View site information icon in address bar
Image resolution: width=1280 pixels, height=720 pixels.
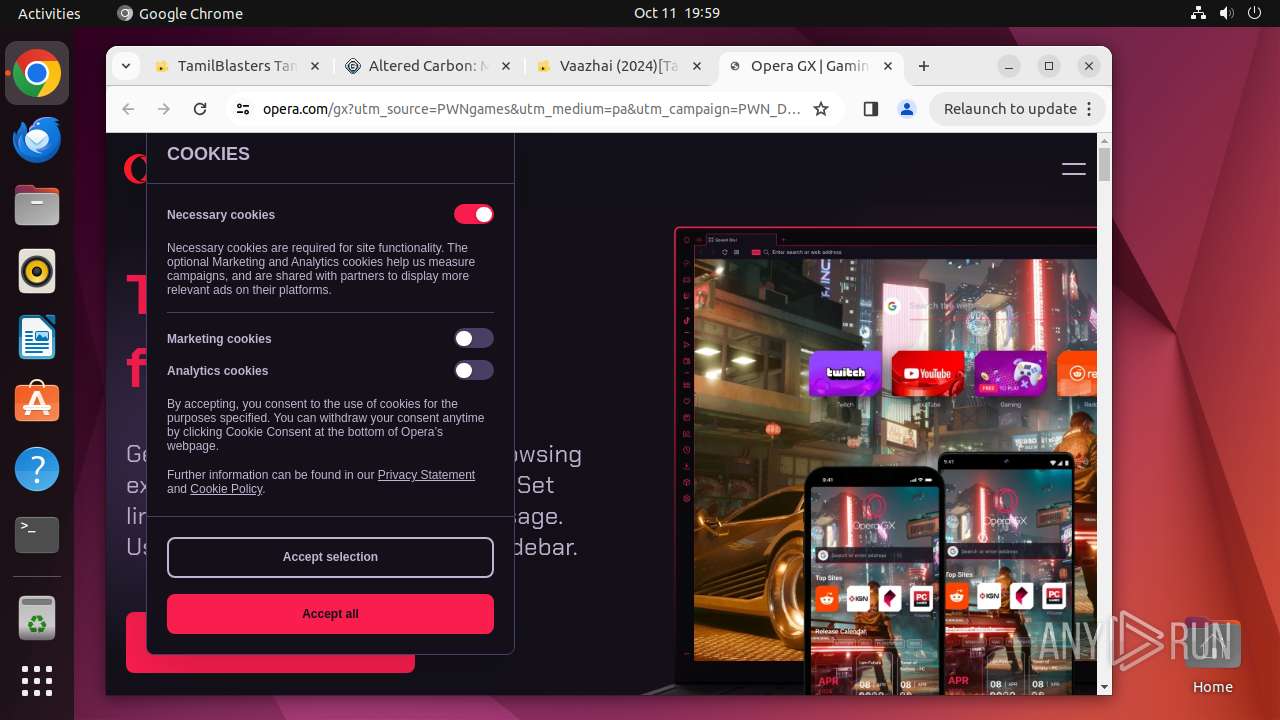point(242,109)
